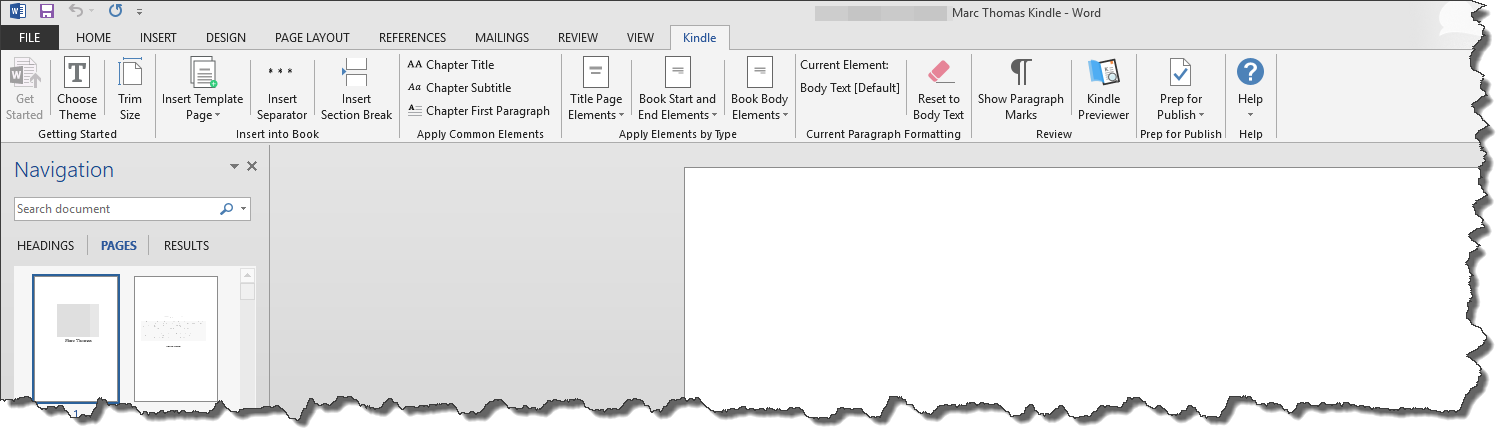
Task: Click the Navigation pane title text
Action: 64,170
